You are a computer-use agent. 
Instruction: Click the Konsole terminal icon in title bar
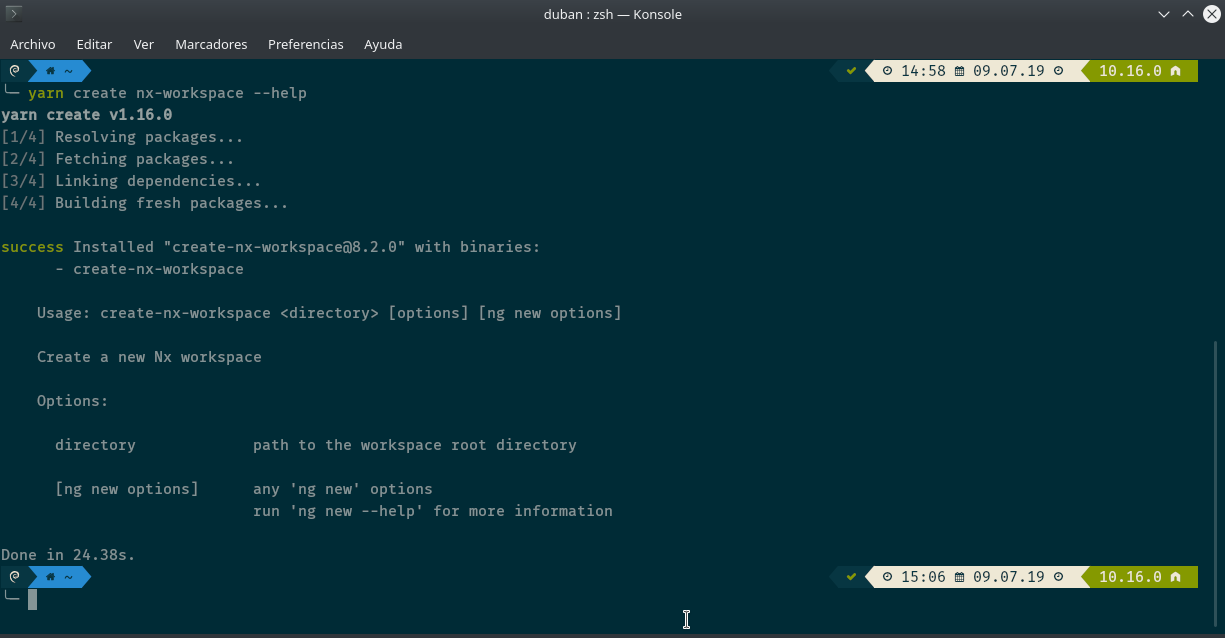tap(14, 14)
